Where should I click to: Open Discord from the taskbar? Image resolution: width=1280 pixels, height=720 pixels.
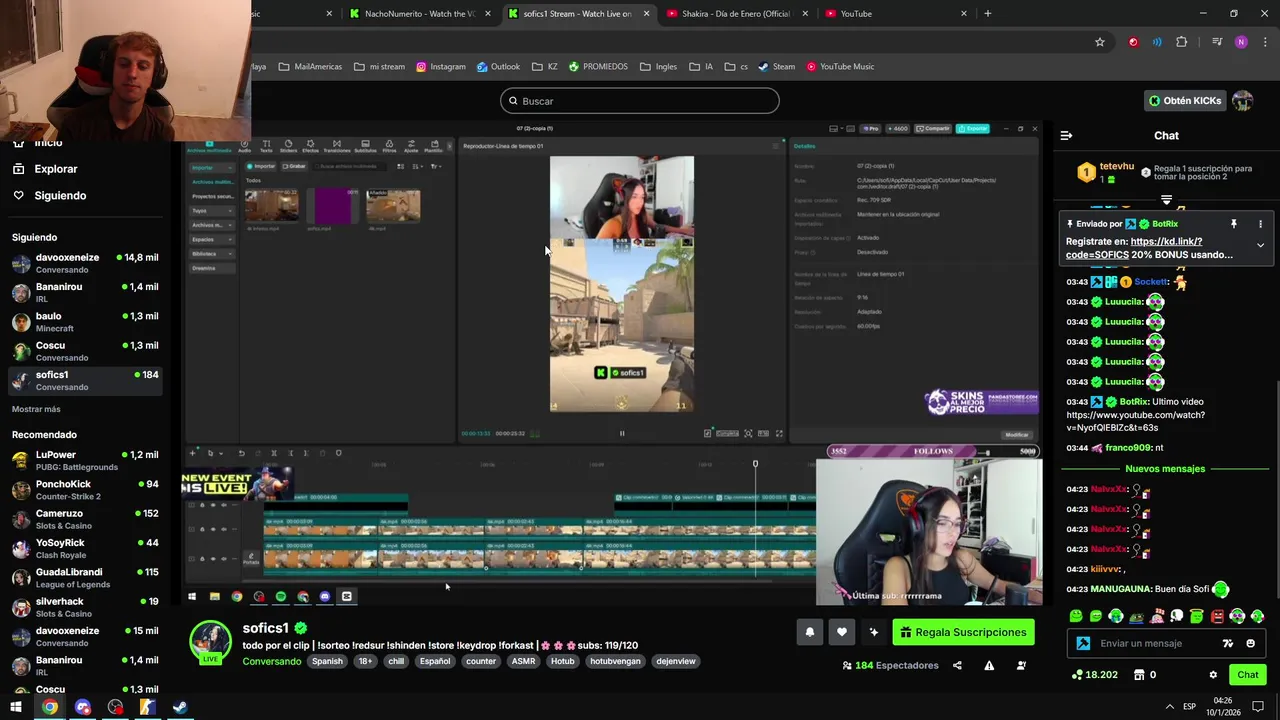83,707
